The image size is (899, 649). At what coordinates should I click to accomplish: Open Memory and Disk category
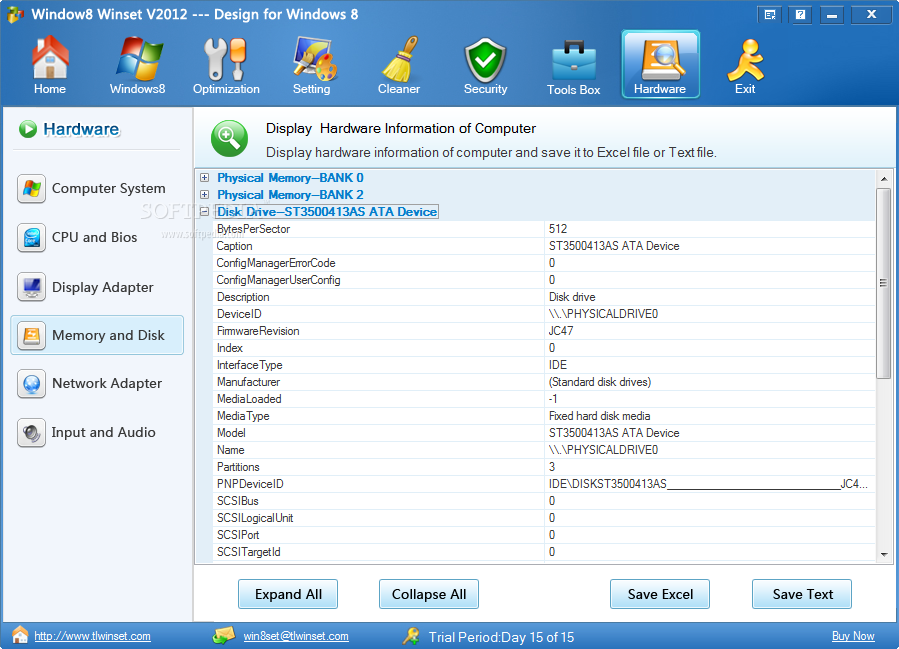point(97,335)
